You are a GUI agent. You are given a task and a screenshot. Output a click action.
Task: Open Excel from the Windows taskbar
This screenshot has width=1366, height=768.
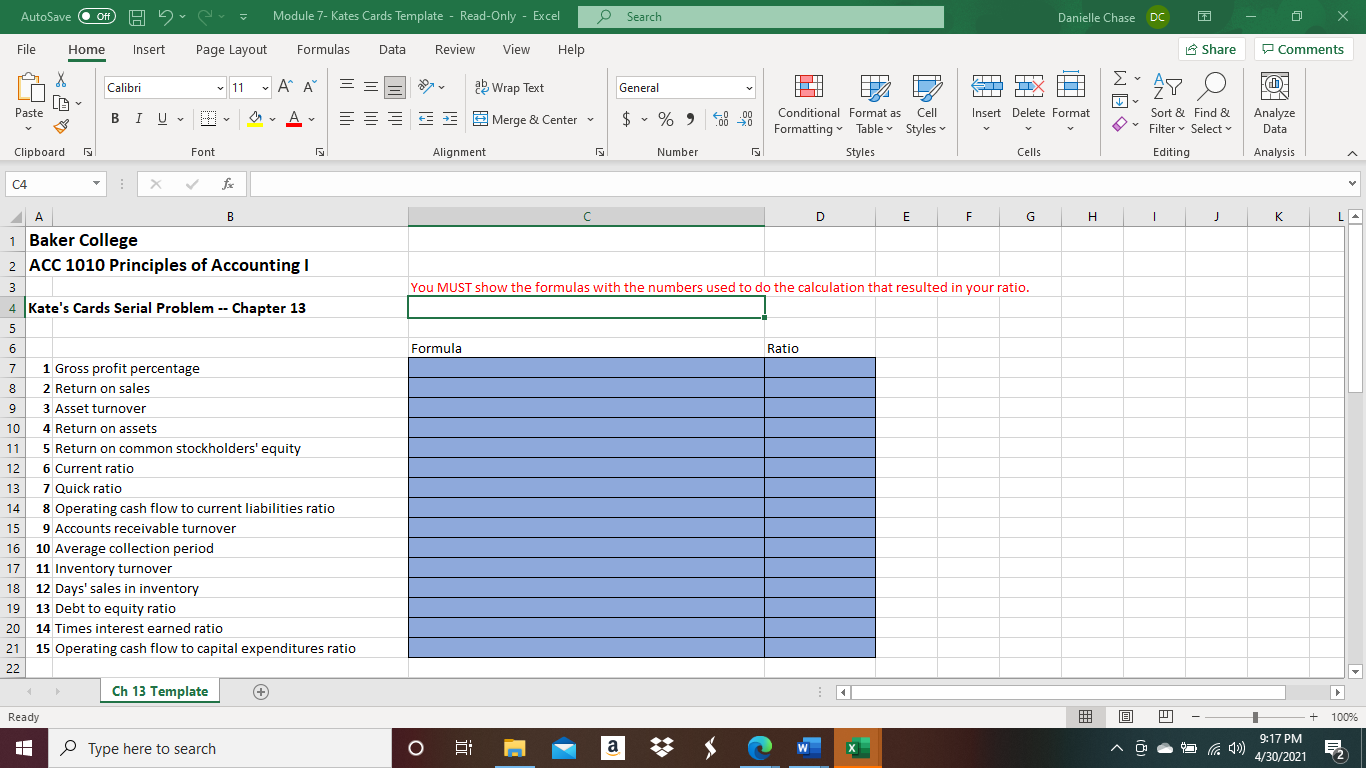pos(857,748)
